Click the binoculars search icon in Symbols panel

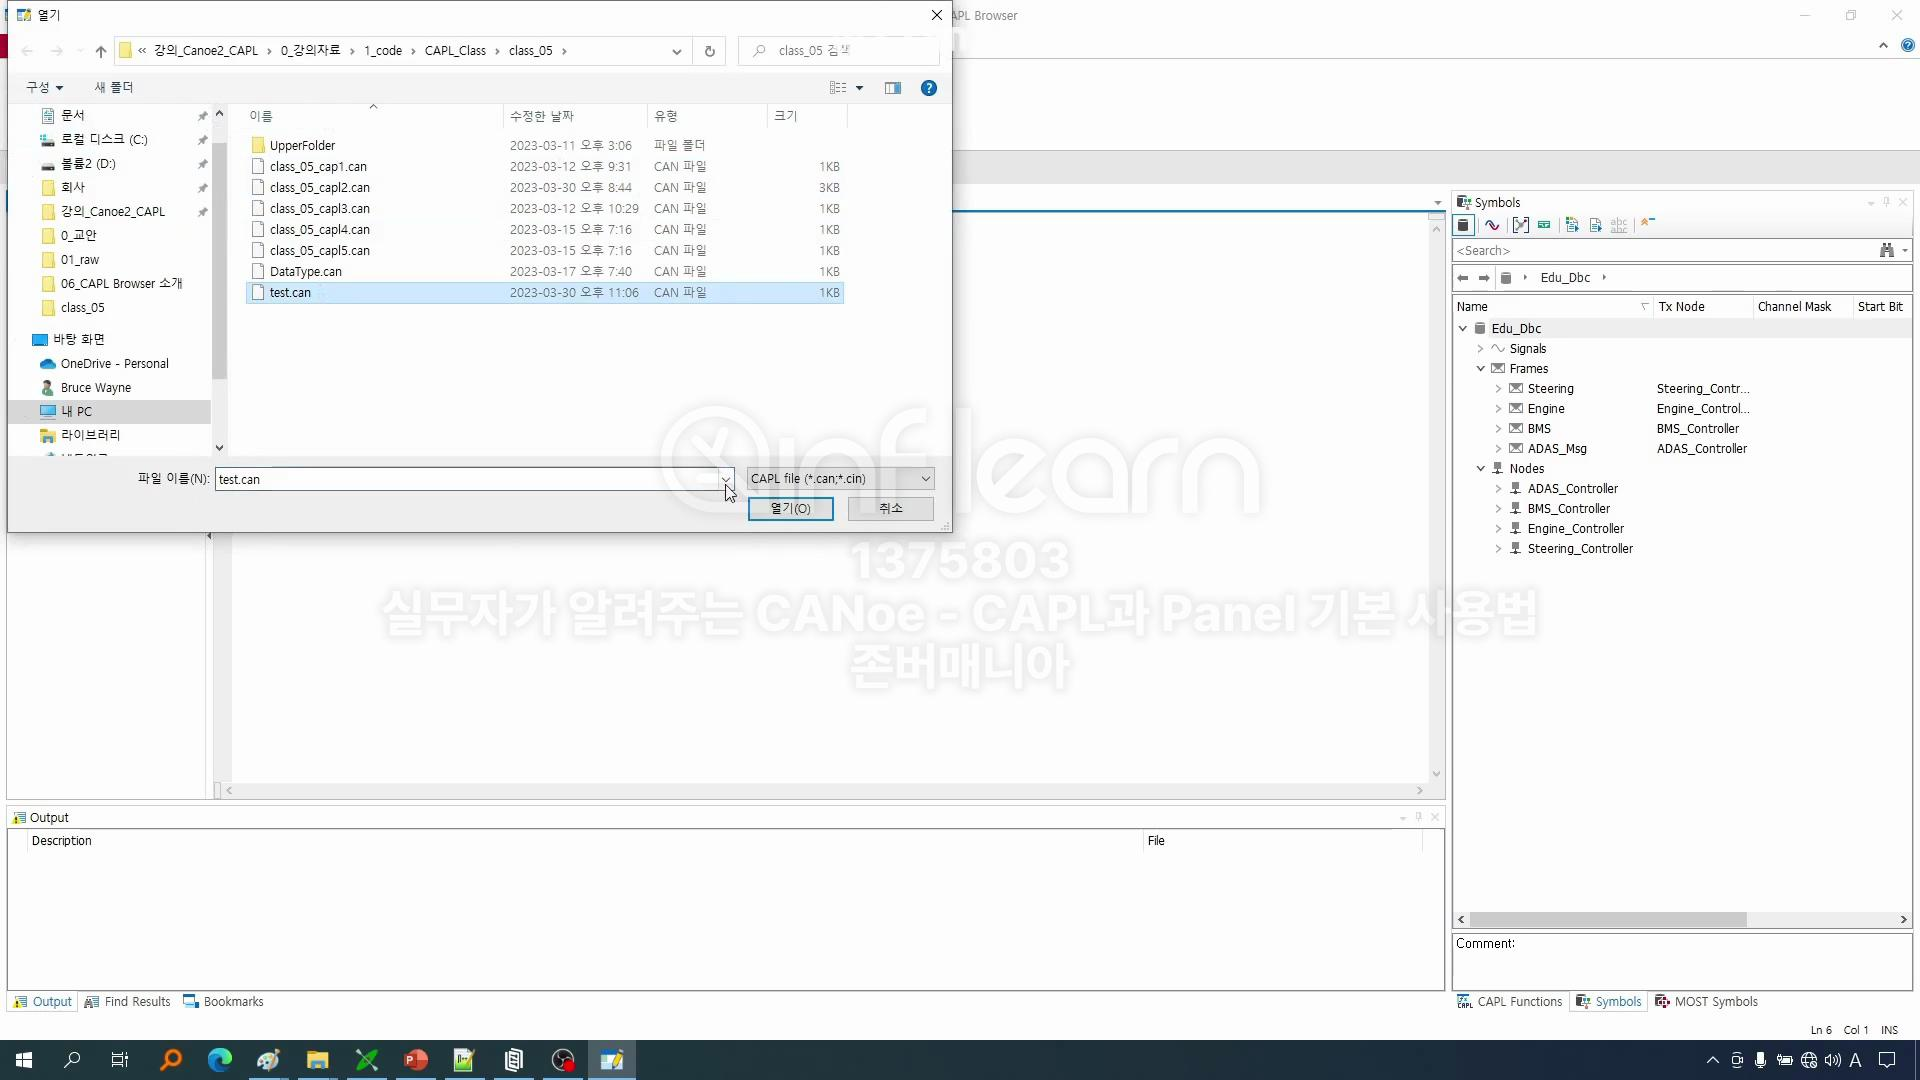1887,251
